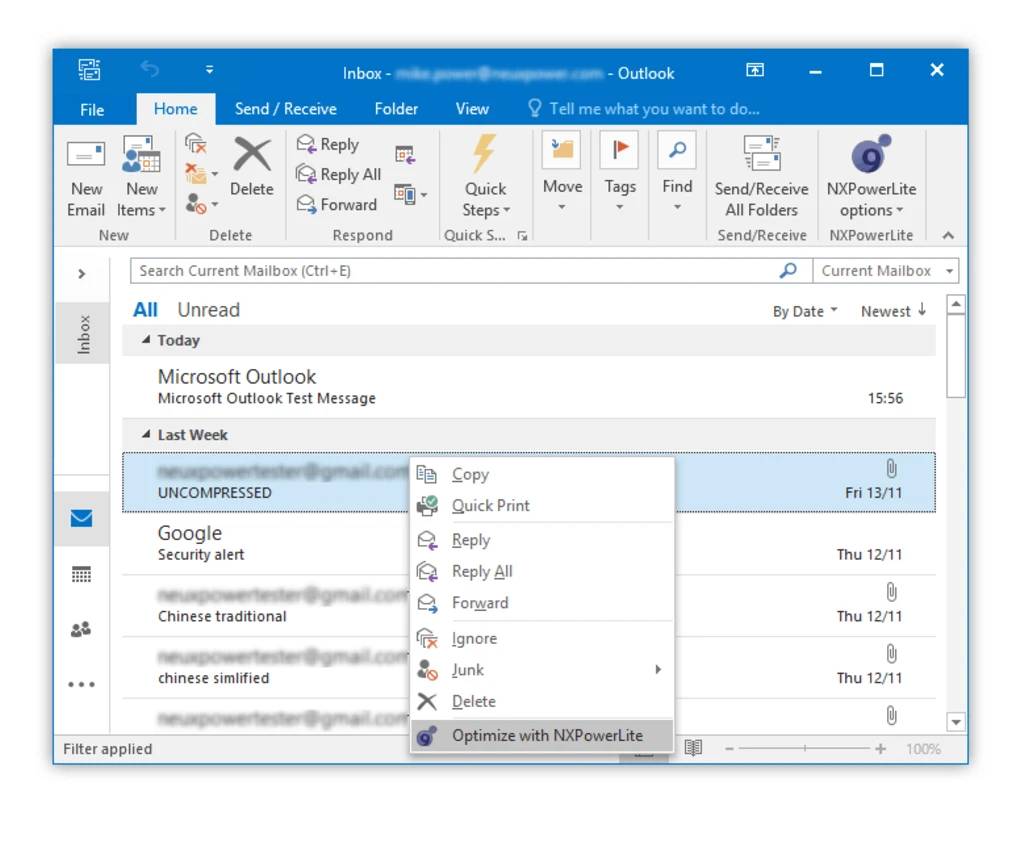
Task: Collapse the Last Week group
Action: point(147,435)
